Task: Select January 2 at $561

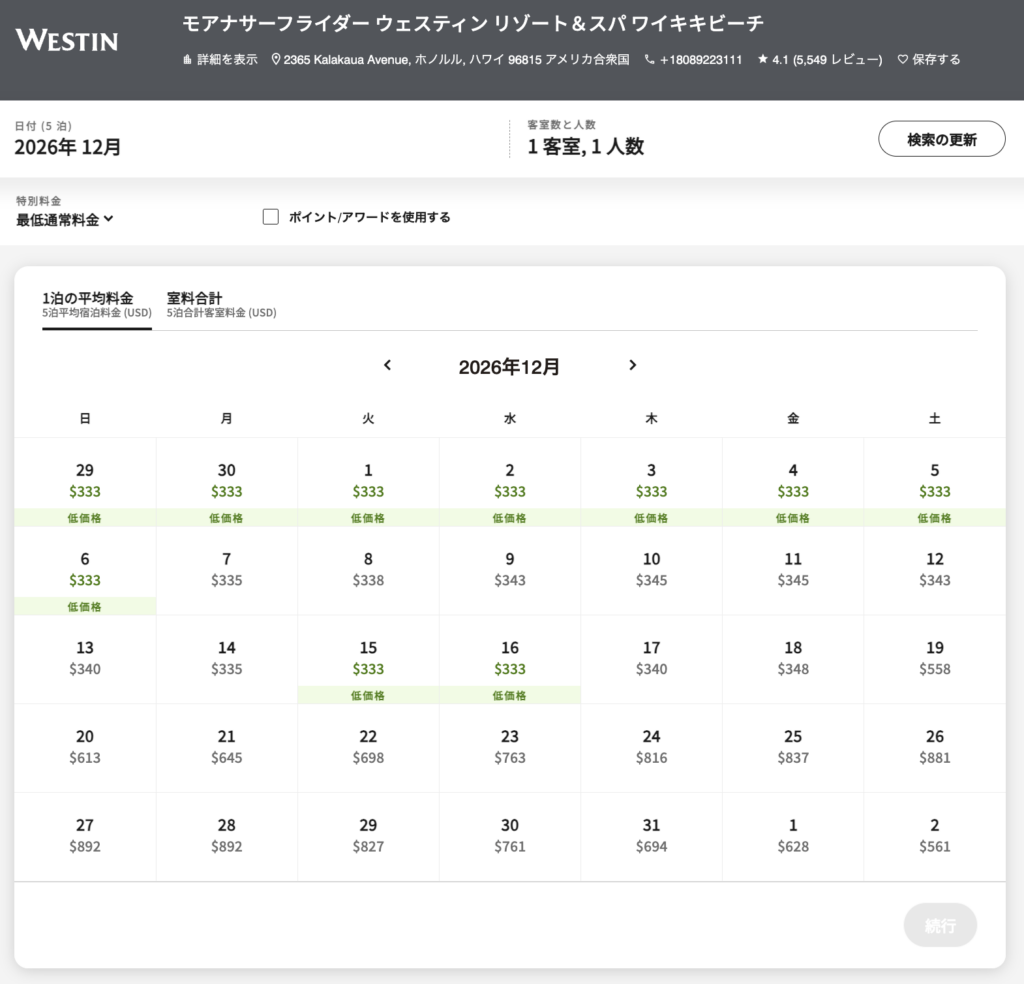Action: pyautogui.click(x=935, y=838)
